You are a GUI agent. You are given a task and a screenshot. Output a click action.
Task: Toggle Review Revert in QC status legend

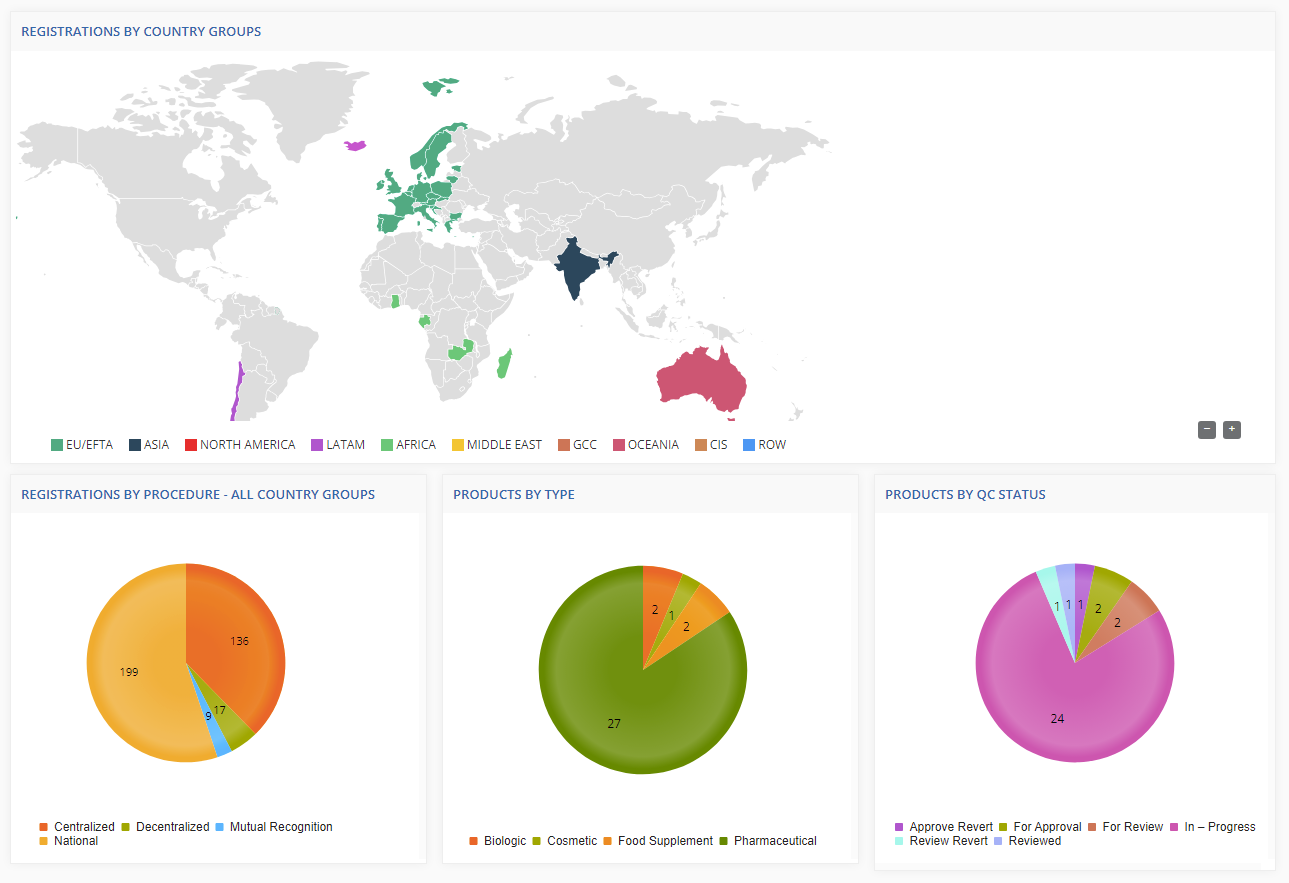941,841
